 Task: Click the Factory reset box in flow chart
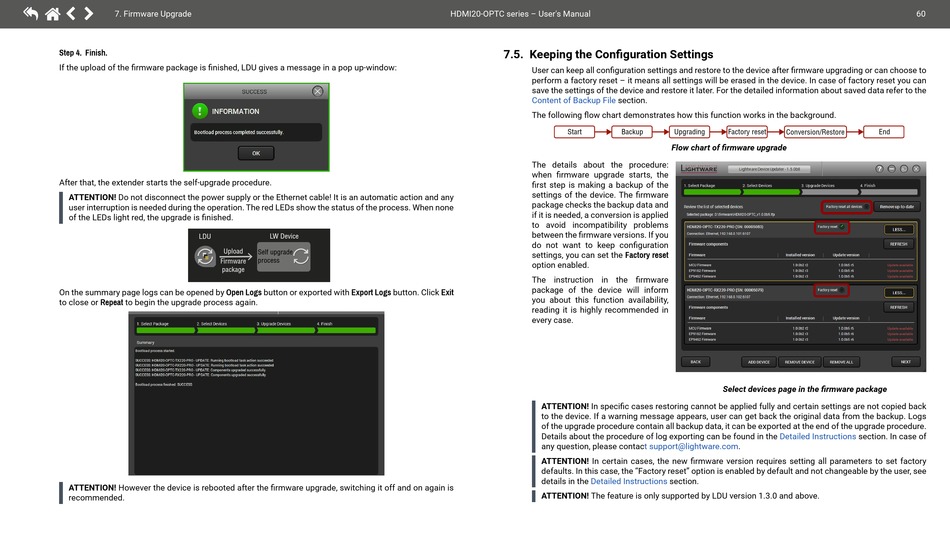click(747, 132)
